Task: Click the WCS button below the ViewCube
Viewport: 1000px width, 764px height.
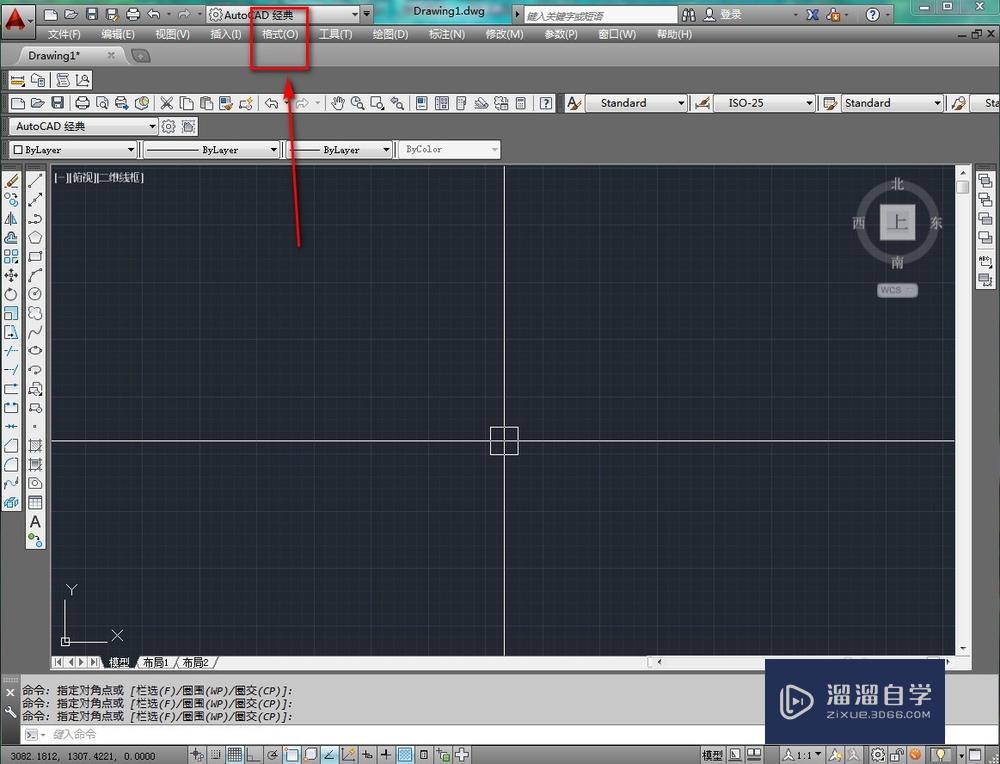Action: [897, 290]
